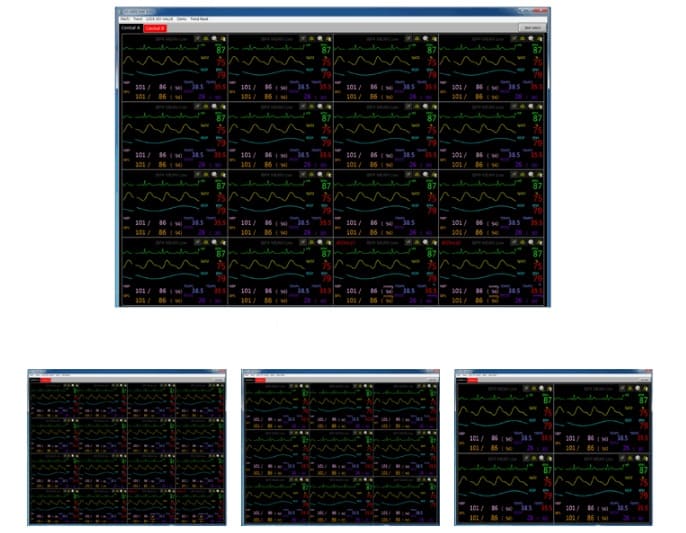Select the red Central B tab
The width and height of the screenshot is (686, 533).
coord(154,28)
